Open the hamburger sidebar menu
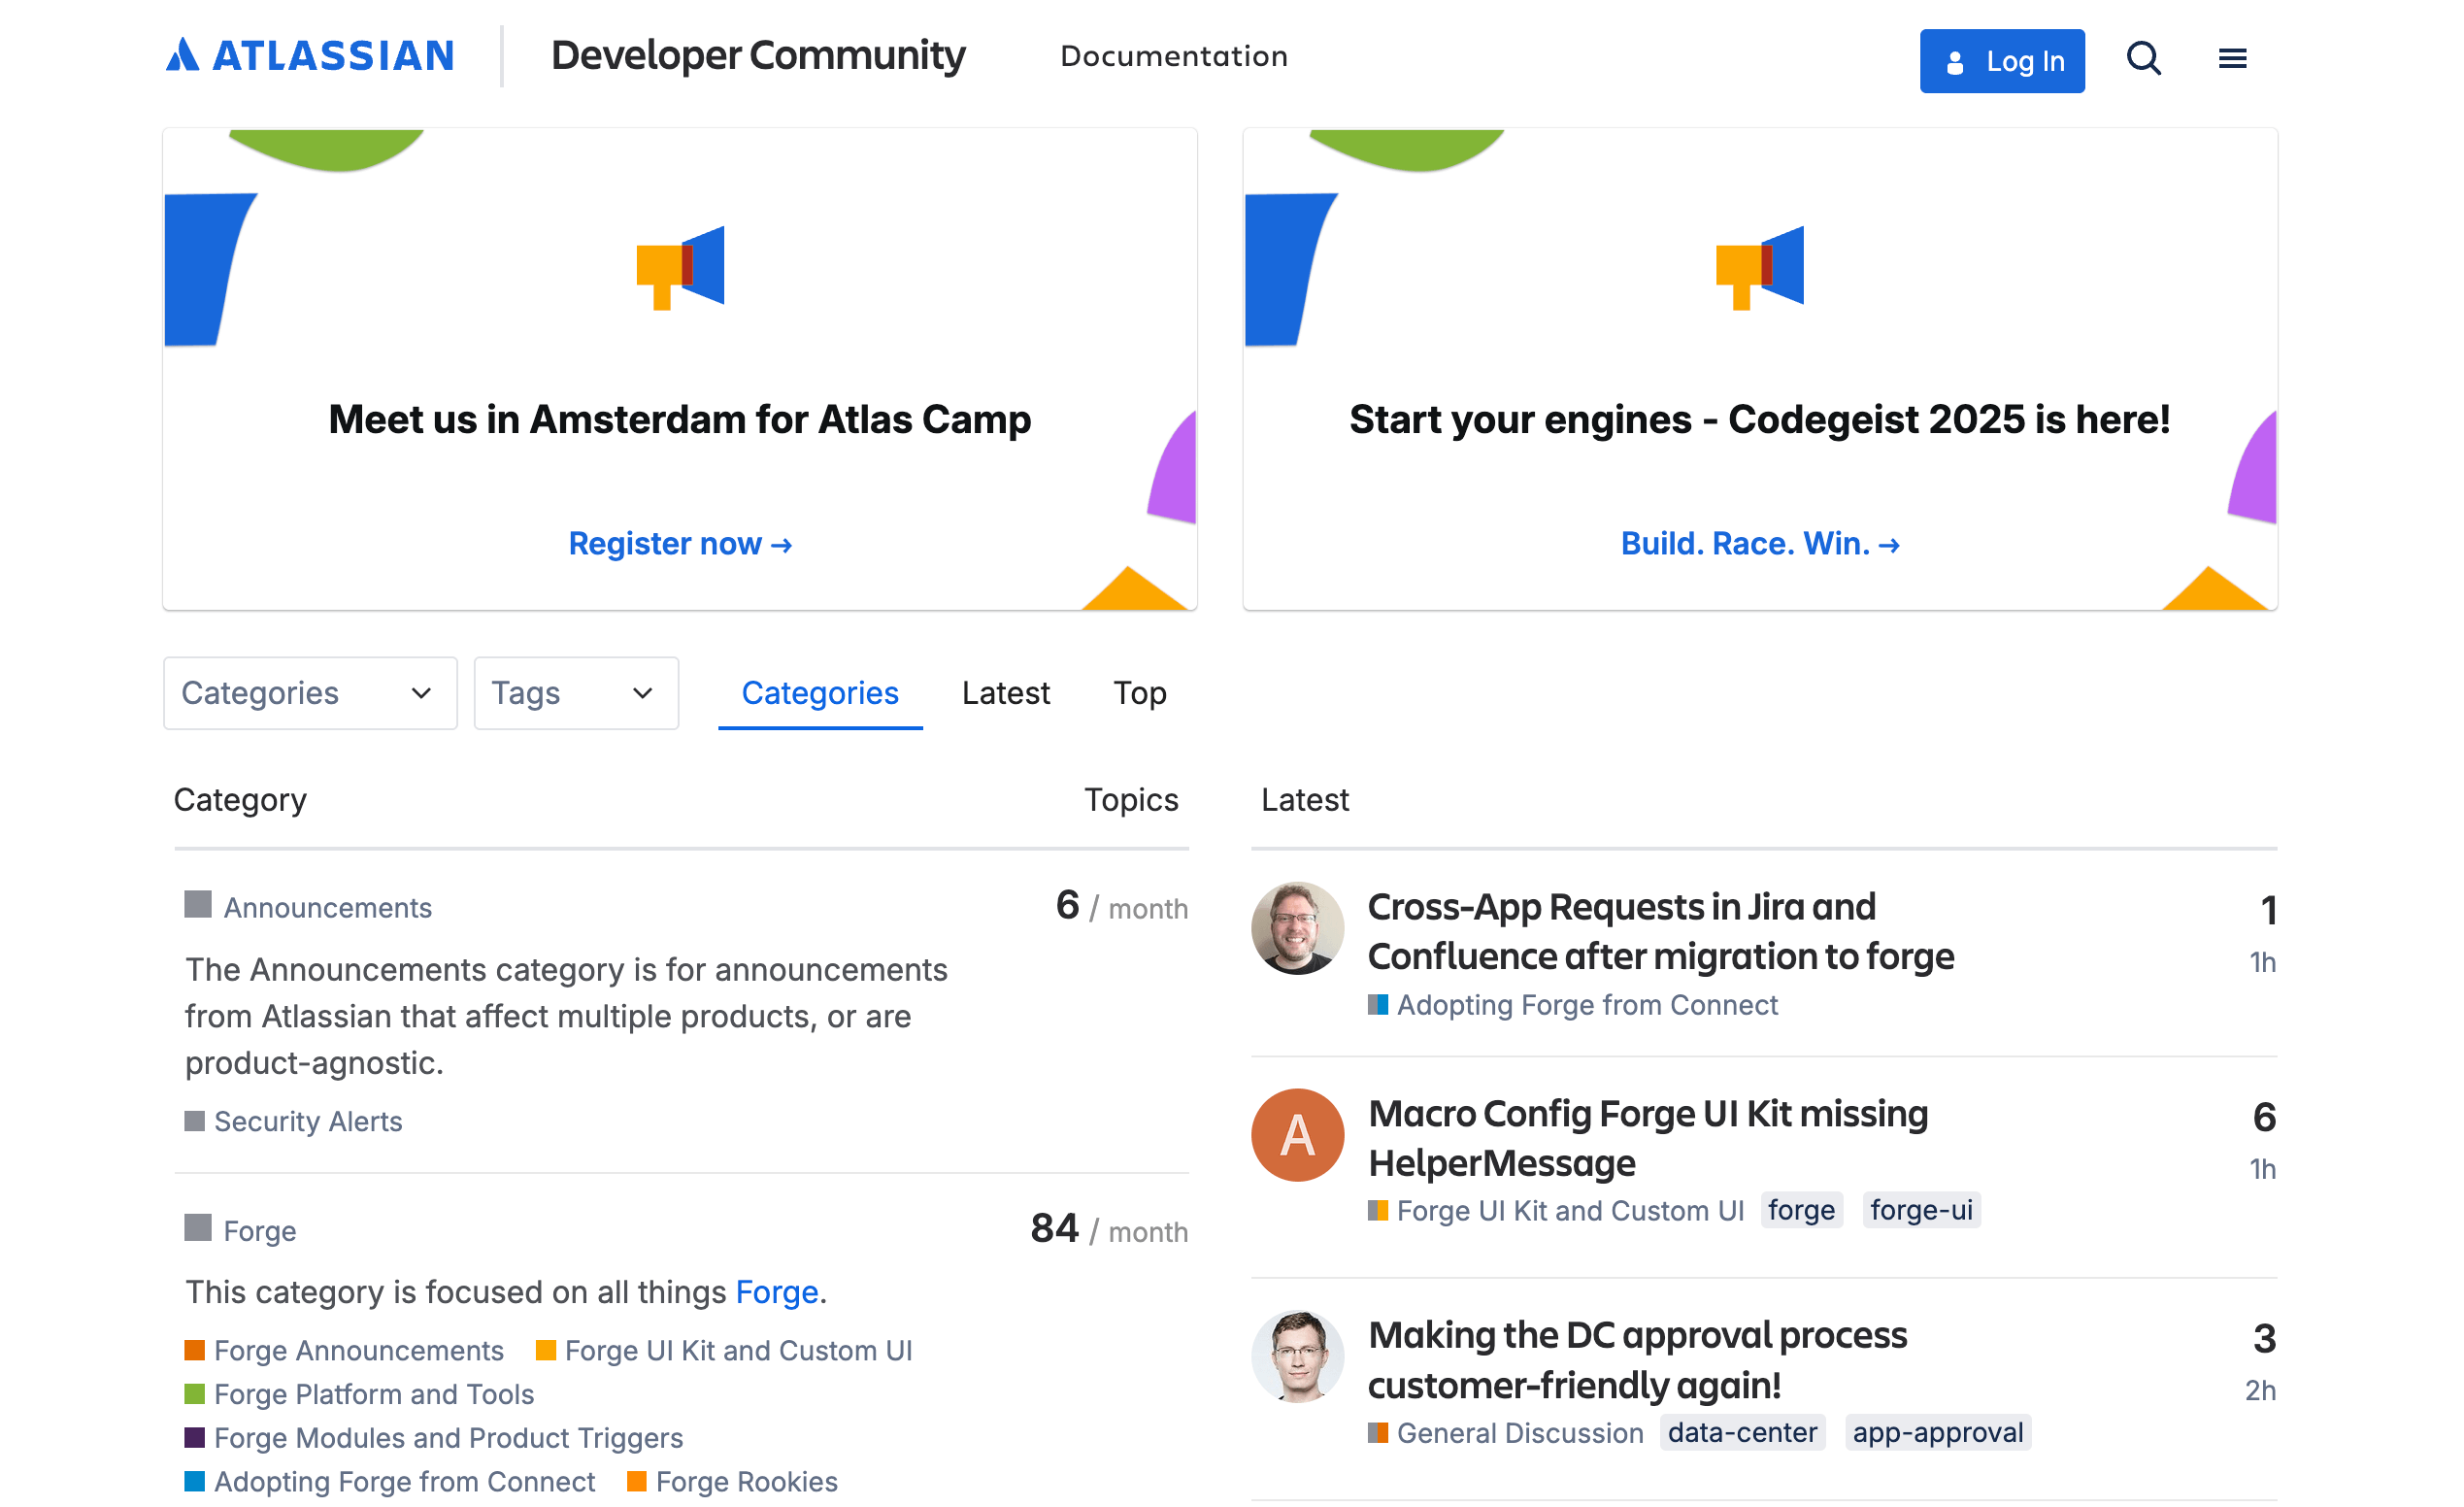Viewport: 2464px width, 1507px height. tap(2231, 59)
